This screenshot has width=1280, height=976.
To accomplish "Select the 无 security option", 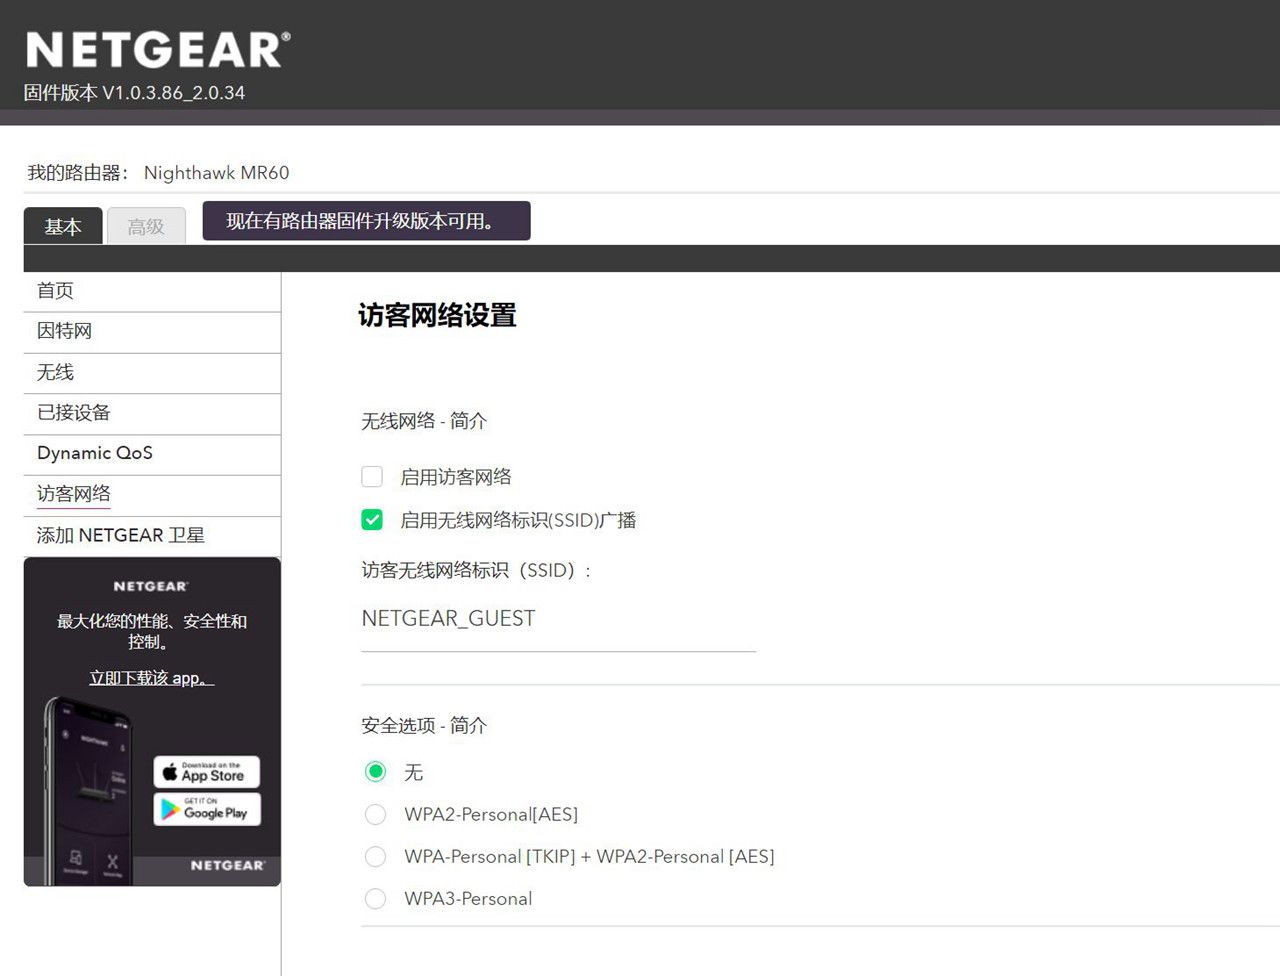I will tap(376, 771).
